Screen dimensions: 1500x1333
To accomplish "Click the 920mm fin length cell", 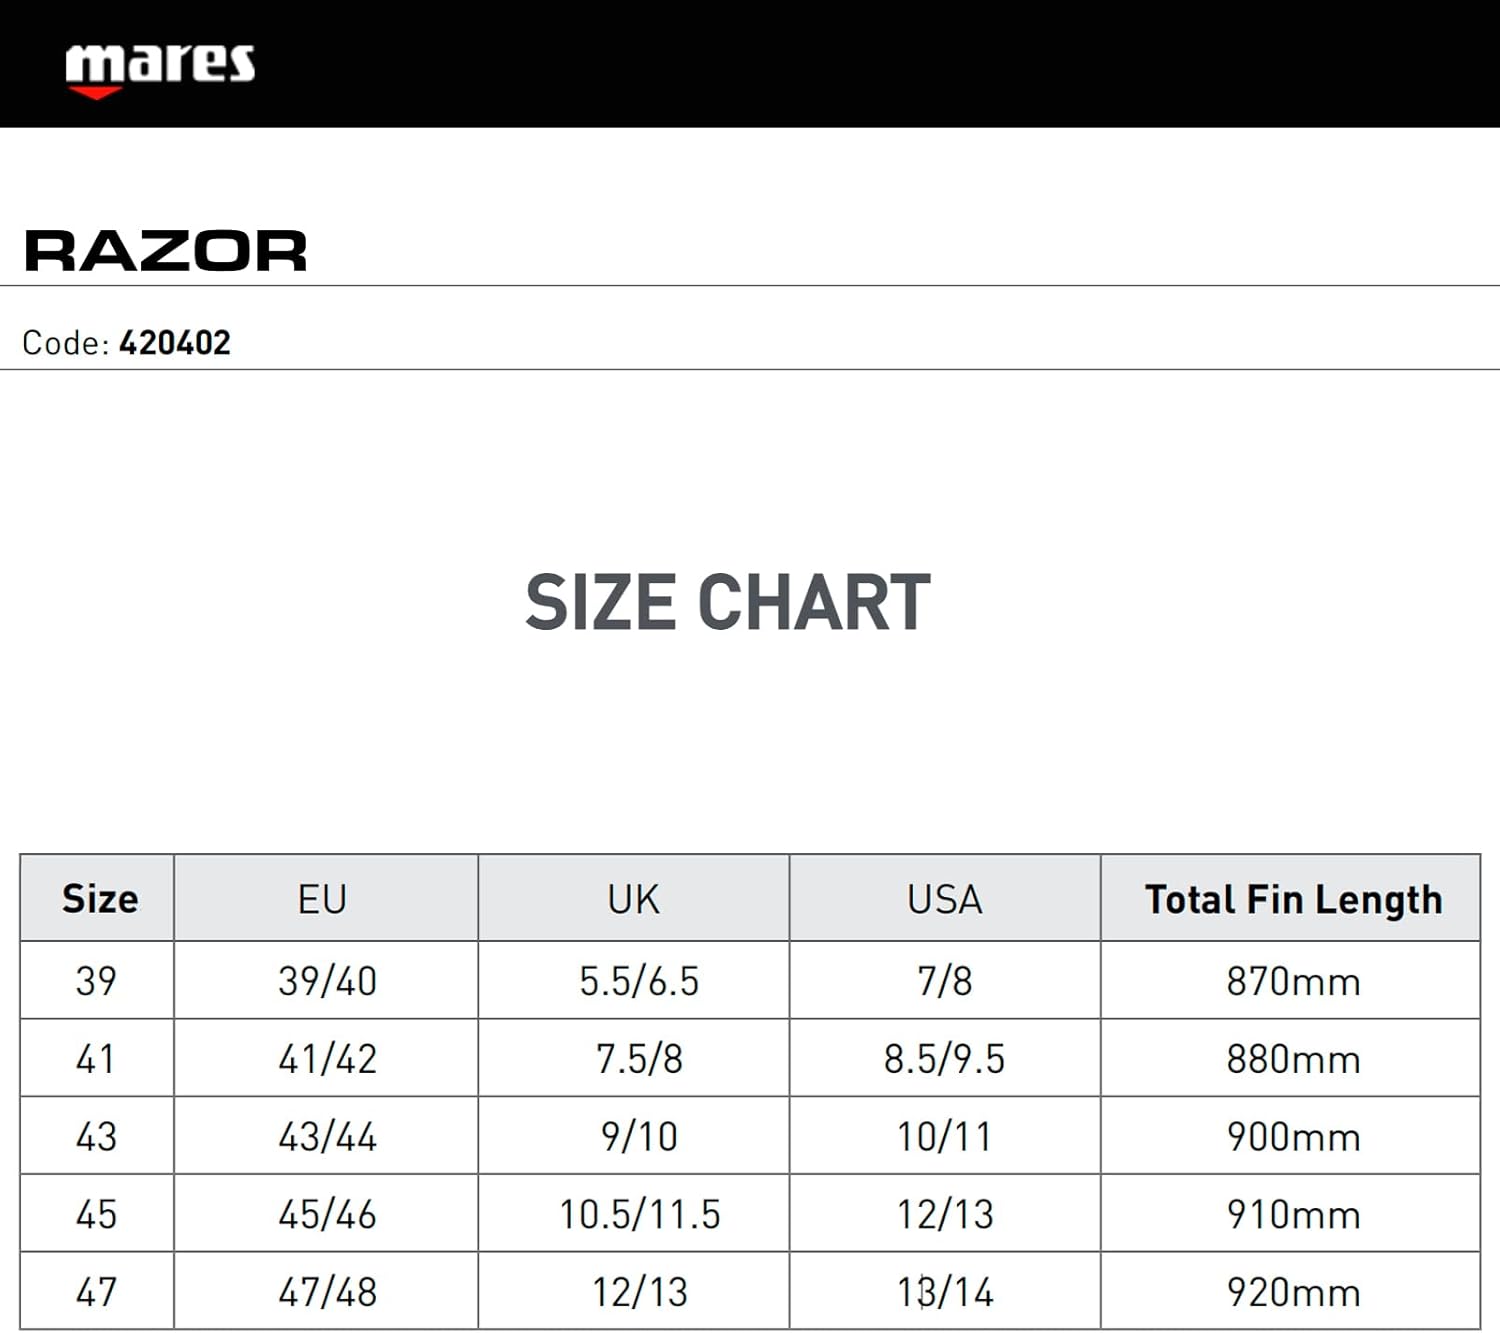I will tap(1293, 1292).
